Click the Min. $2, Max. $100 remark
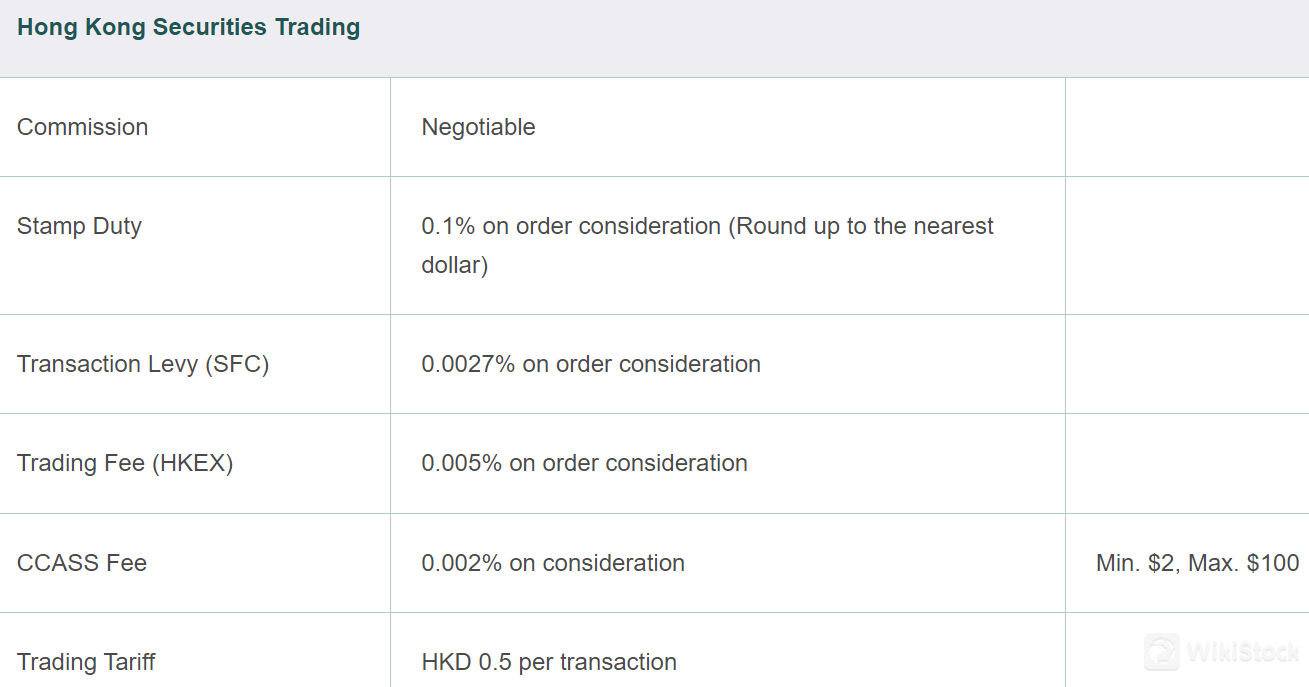Viewport: 1309px width, 687px height. point(1198,563)
